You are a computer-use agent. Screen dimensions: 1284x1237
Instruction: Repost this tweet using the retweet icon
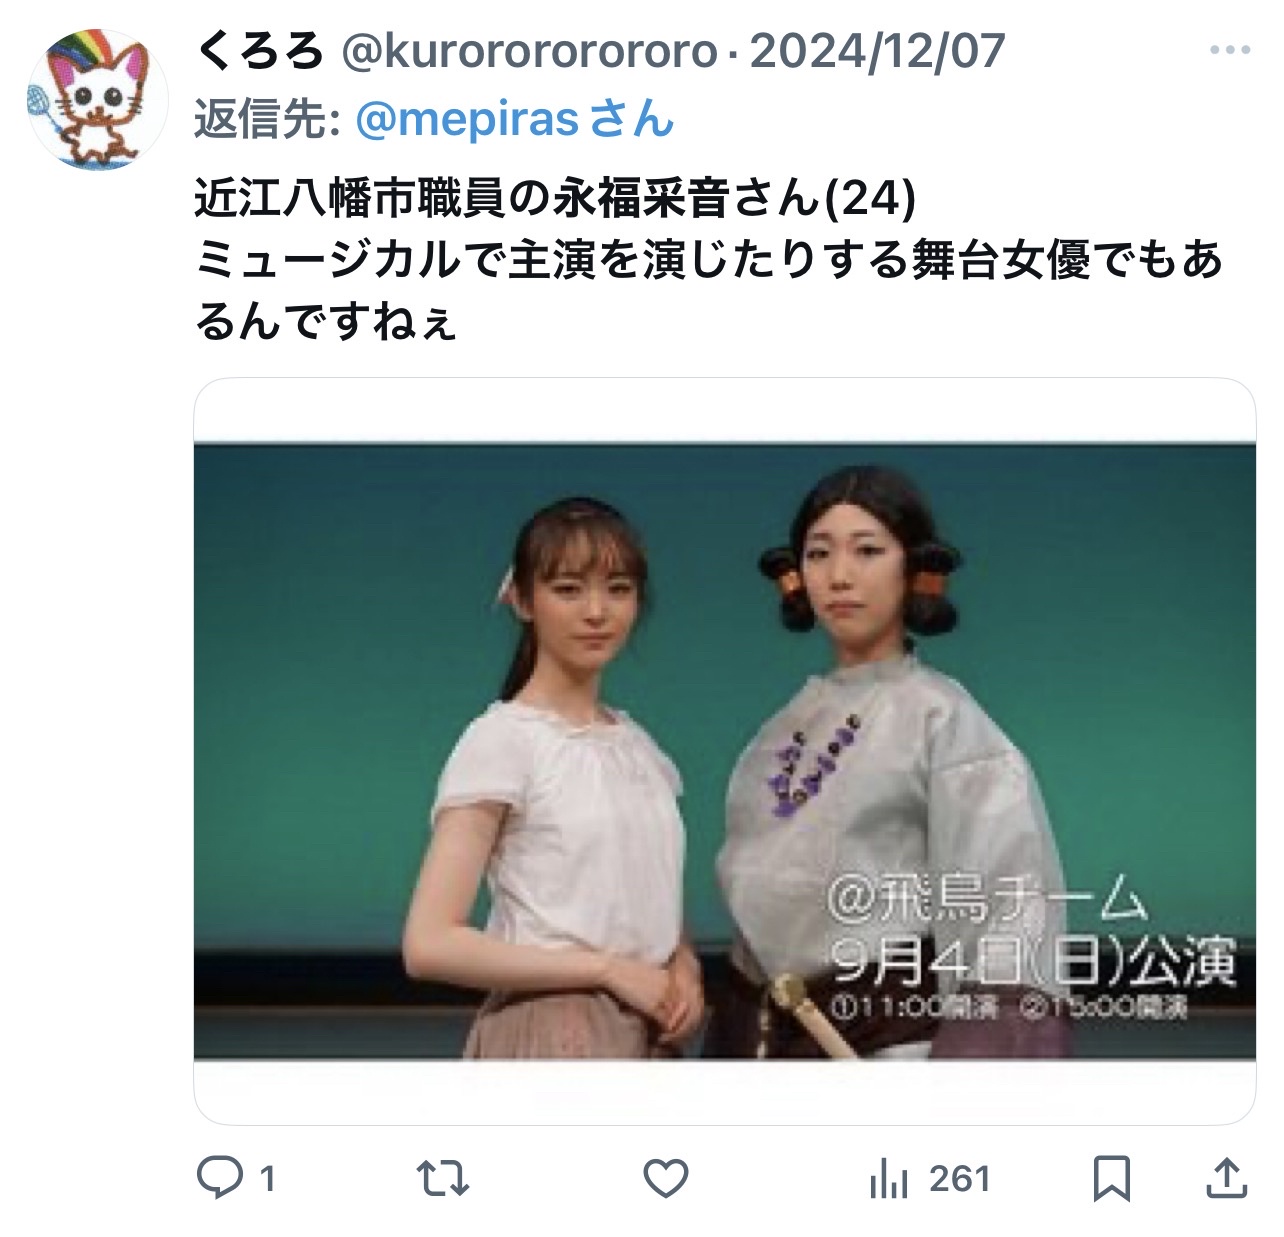[x=442, y=1179]
